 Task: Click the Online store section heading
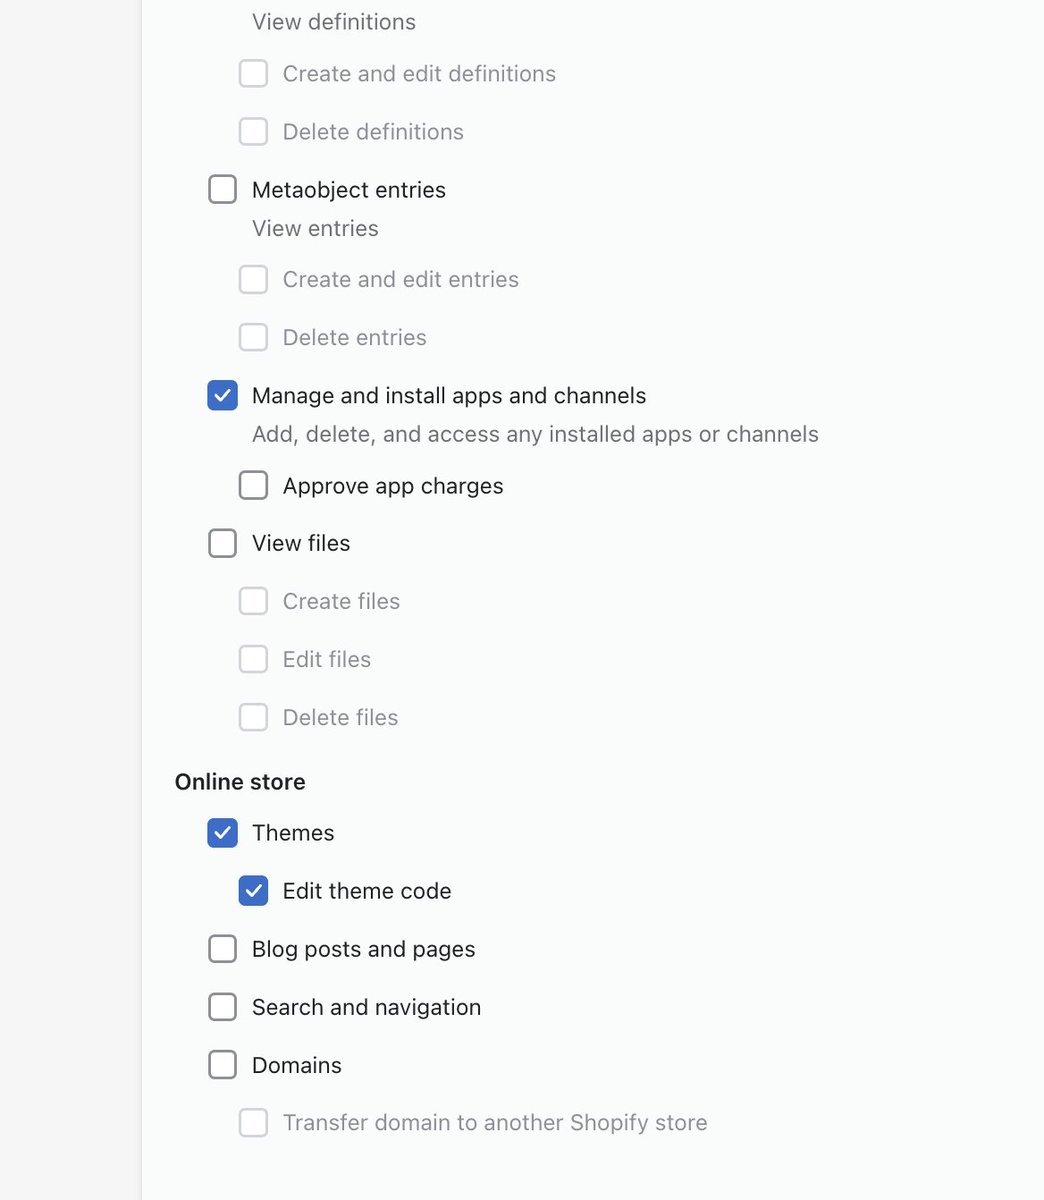coord(240,782)
